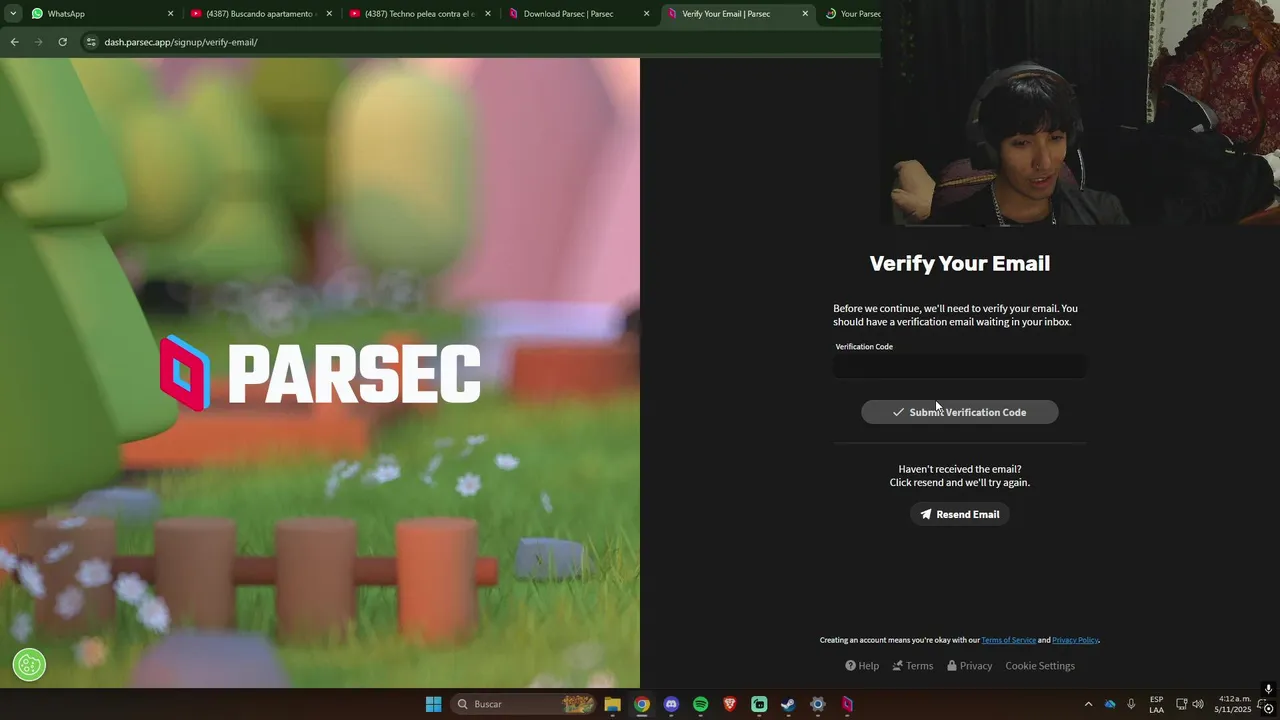The width and height of the screenshot is (1280, 720).
Task: Show hidden system tray icons
Action: (1088, 704)
